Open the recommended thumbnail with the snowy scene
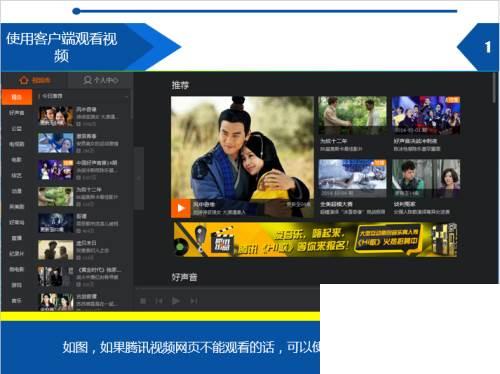Viewport: 500px width, 374px height. pyautogui.click(x=352, y=178)
